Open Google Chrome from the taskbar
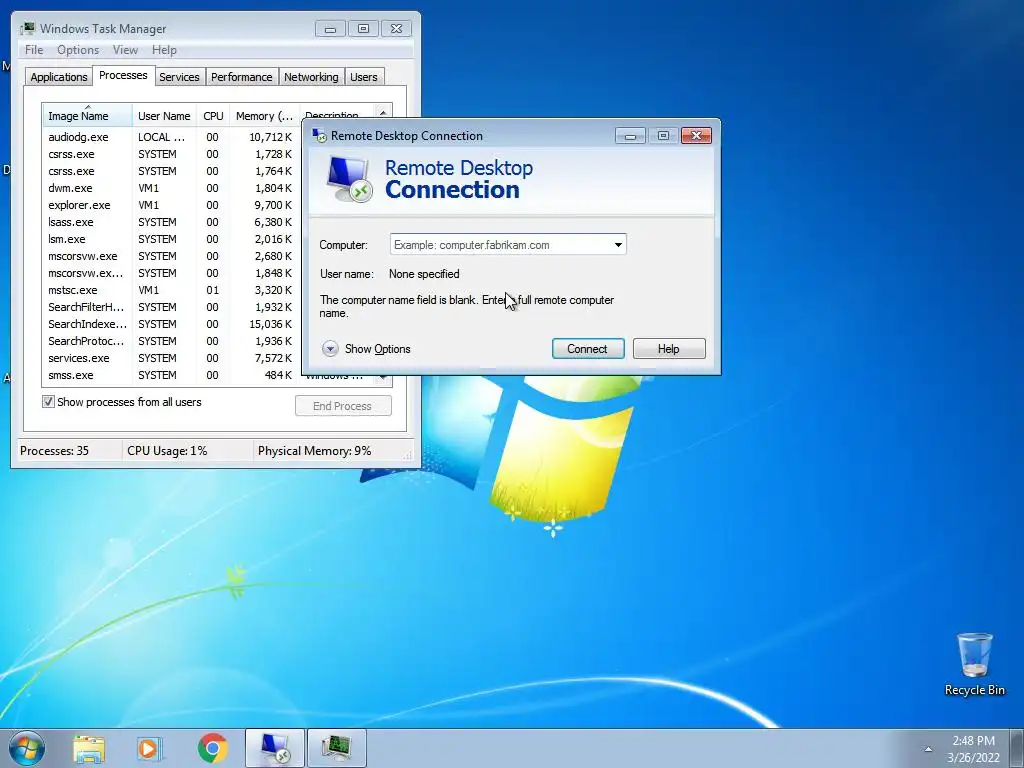1024x768 pixels. pyautogui.click(x=212, y=748)
